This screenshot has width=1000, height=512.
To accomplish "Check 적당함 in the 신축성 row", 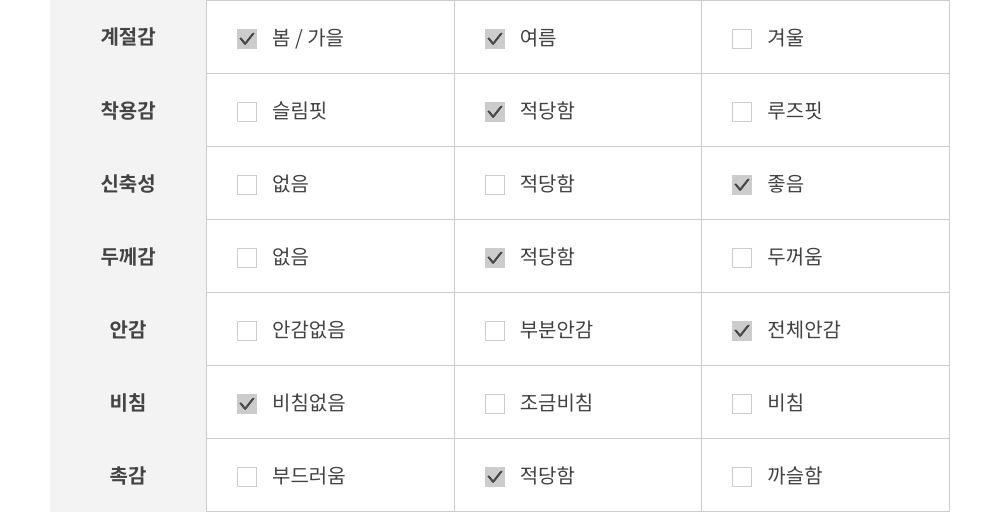I will pyautogui.click(x=495, y=185).
